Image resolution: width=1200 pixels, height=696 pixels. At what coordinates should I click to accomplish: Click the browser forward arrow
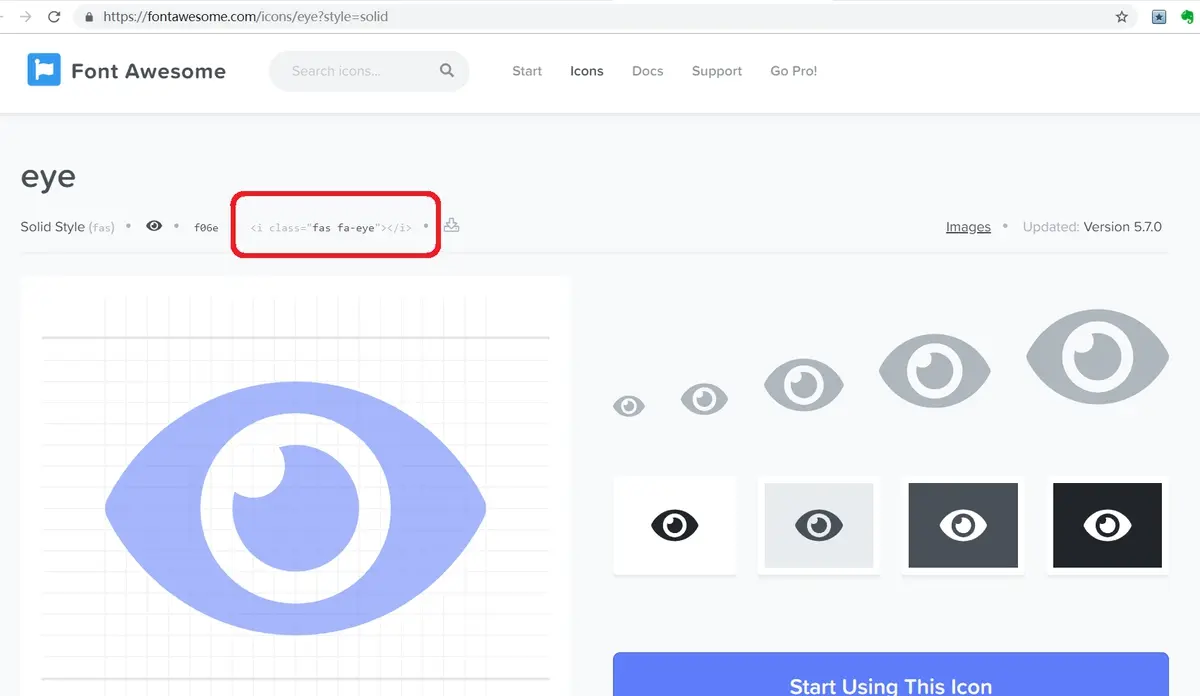pos(25,17)
